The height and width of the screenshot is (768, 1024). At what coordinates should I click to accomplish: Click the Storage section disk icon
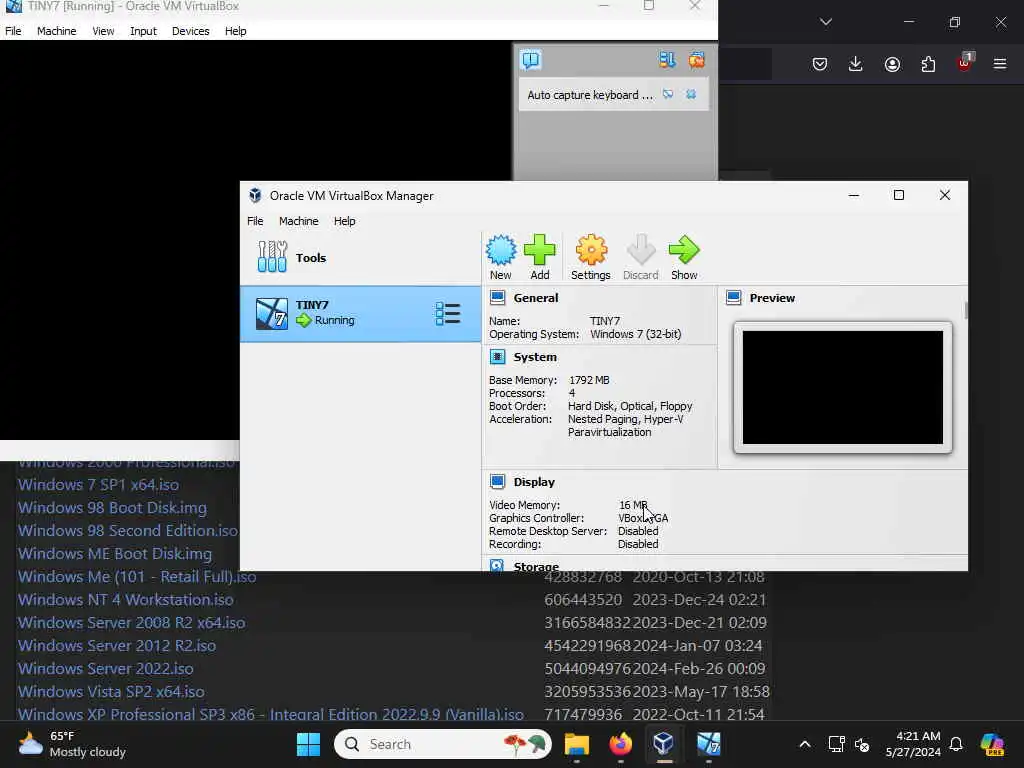(x=497, y=566)
